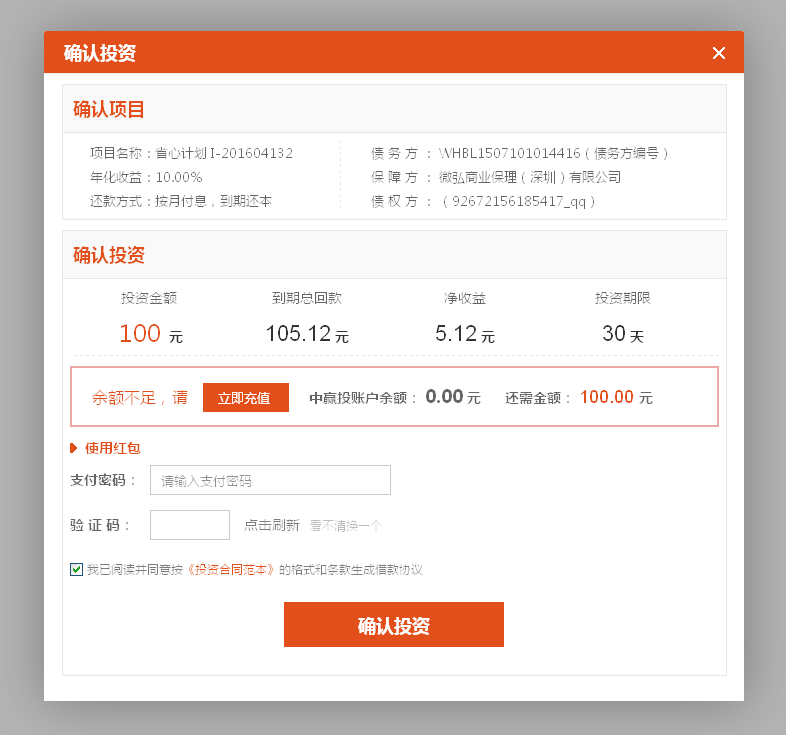Viewport: 786px width, 735px height.
Task: Click the 年化收益：10.00% text
Action: (x=146, y=177)
